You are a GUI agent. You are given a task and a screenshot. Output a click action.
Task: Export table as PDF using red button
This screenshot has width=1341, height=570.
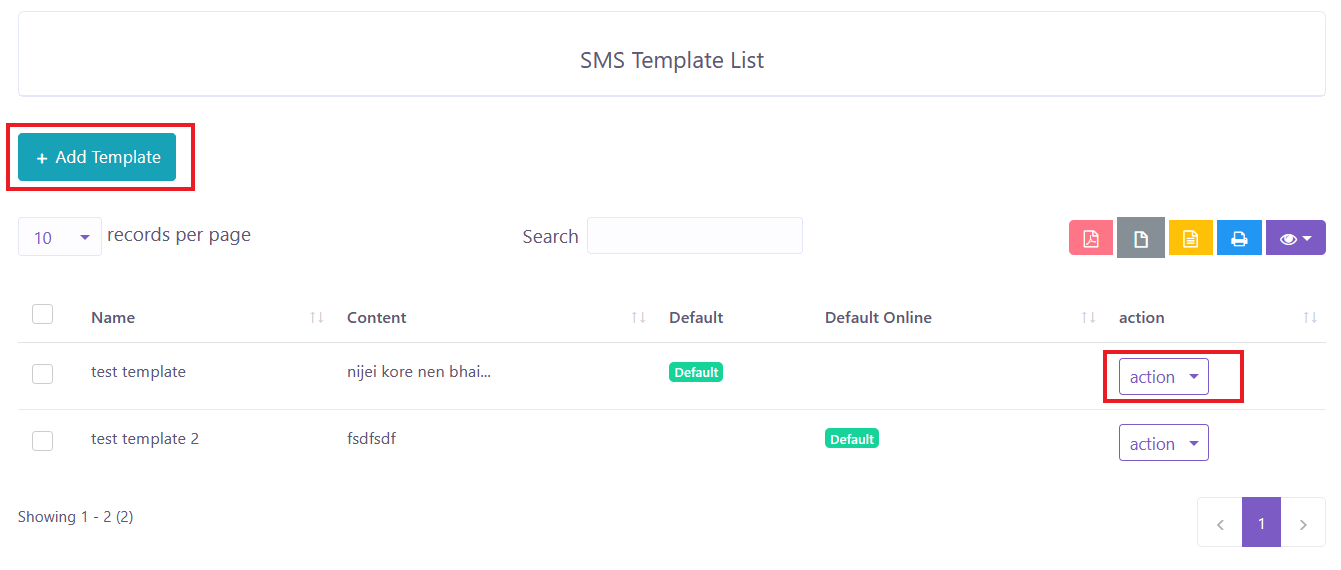[1090, 238]
